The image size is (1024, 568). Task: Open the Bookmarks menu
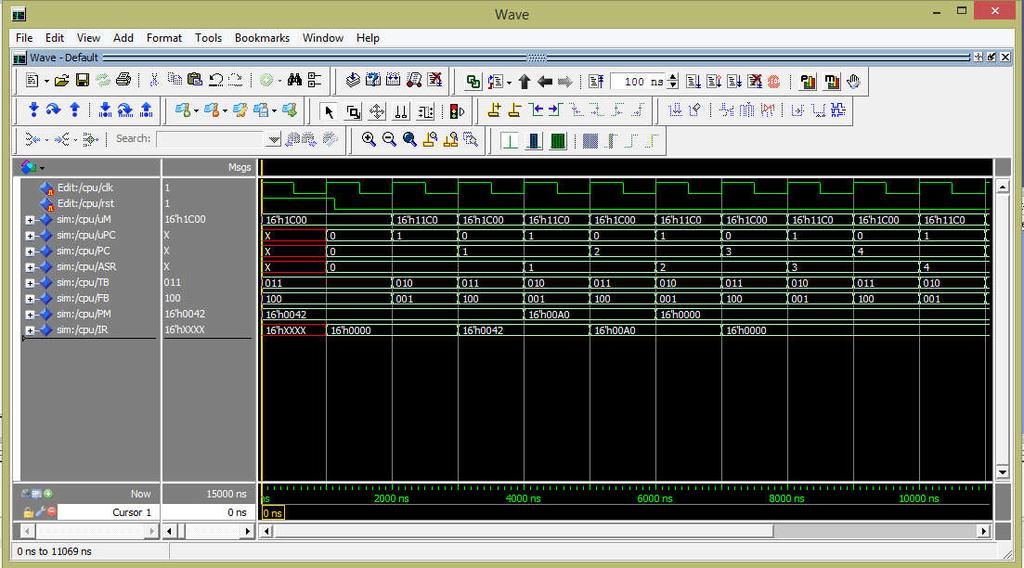tap(262, 38)
